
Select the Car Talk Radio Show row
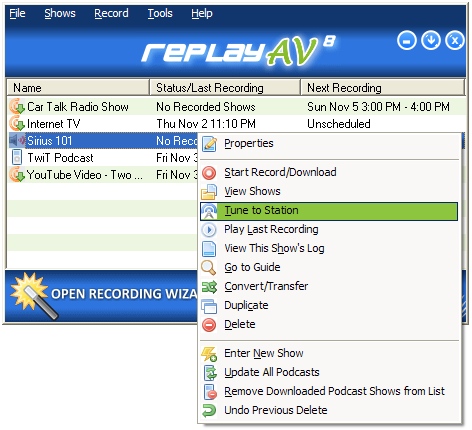click(237, 107)
